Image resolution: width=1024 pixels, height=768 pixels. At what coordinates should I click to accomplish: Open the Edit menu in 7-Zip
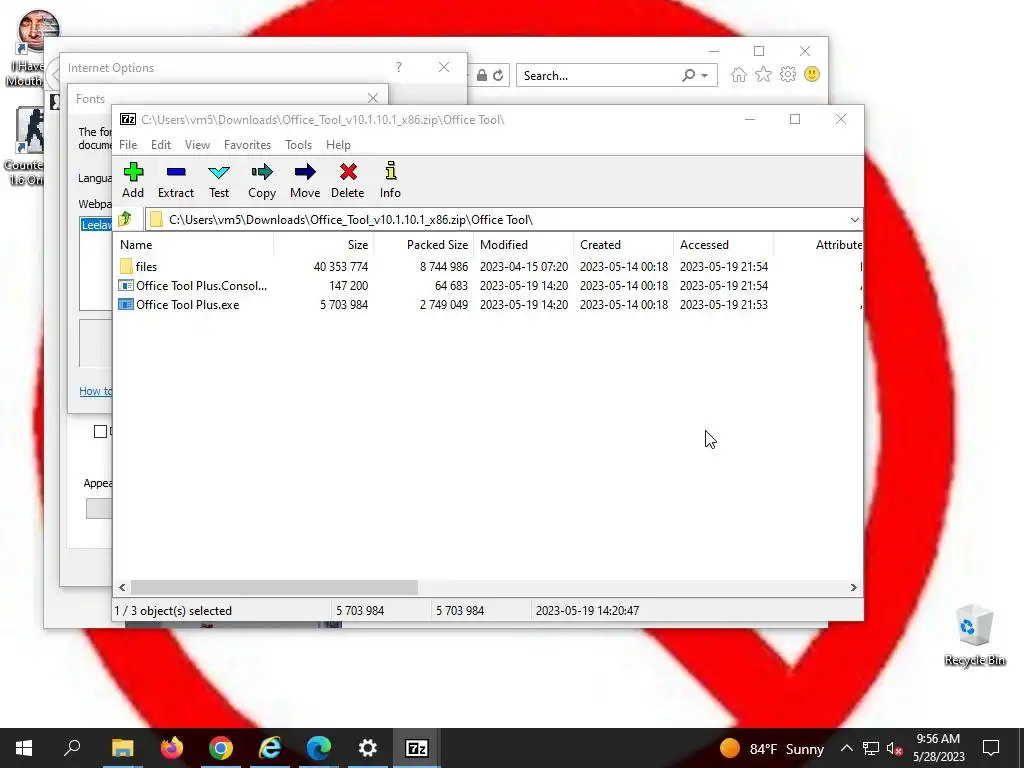click(161, 145)
